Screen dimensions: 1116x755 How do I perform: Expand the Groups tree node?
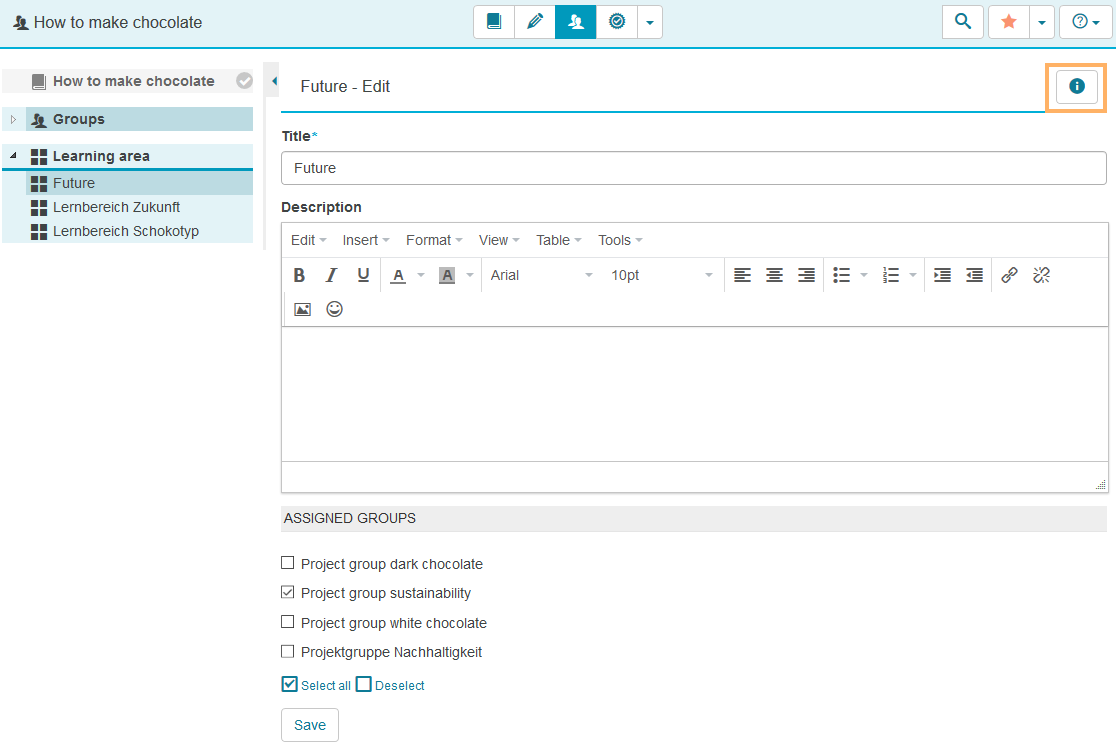click(x=13, y=120)
